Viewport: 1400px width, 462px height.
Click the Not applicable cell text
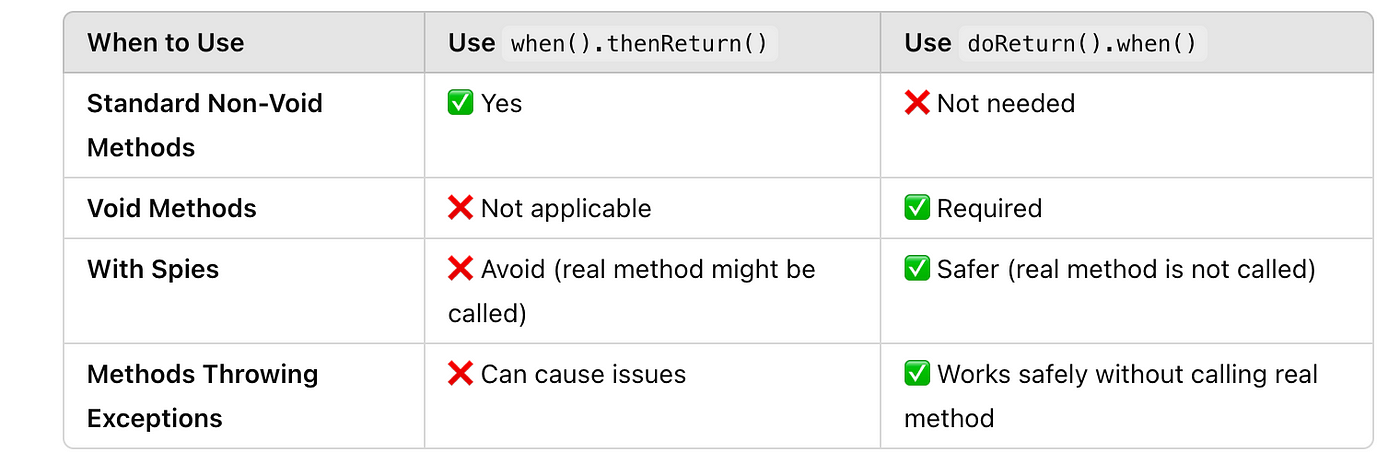(x=566, y=208)
